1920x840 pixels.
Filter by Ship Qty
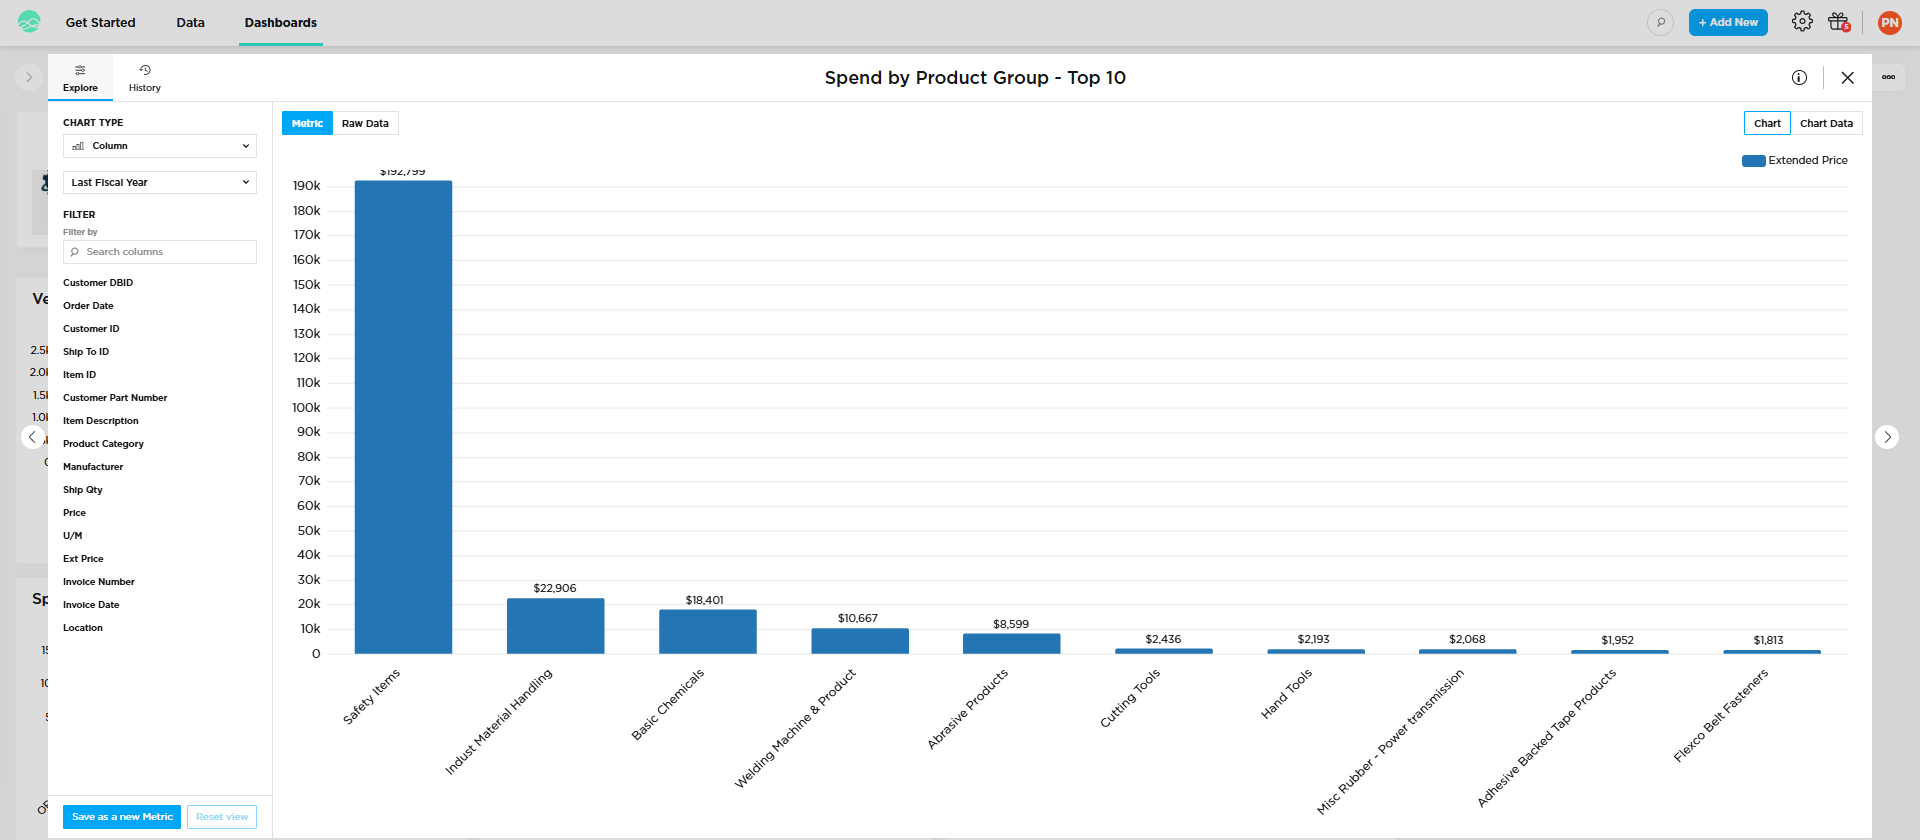pyautogui.click(x=83, y=490)
